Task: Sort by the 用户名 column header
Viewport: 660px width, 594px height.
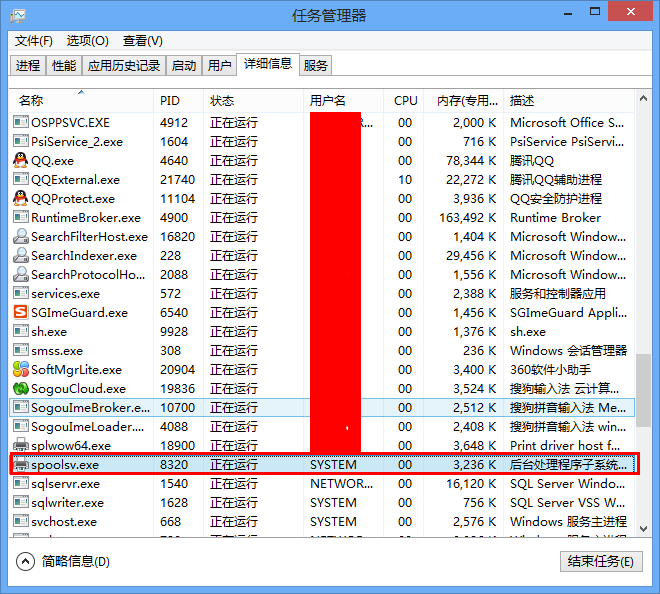Action: coord(343,101)
